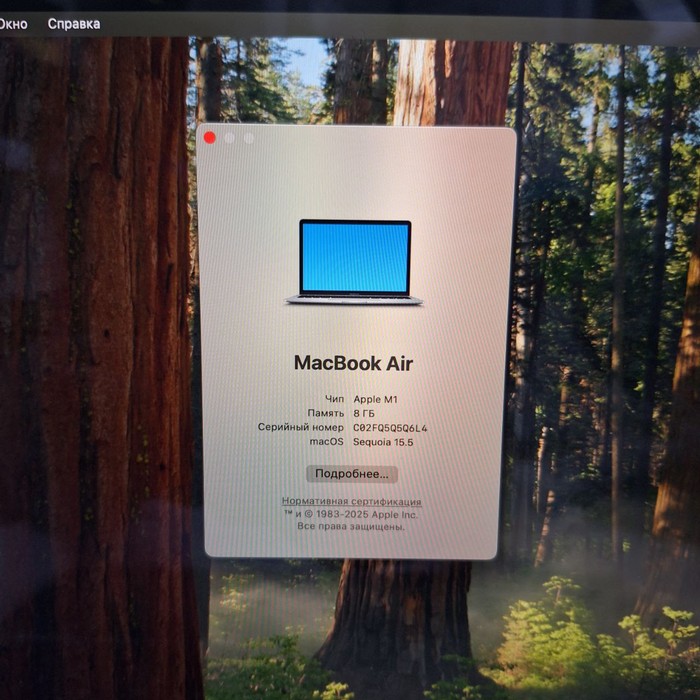
Task: Click the disabled zoom button in About window
Action: click(x=249, y=138)
